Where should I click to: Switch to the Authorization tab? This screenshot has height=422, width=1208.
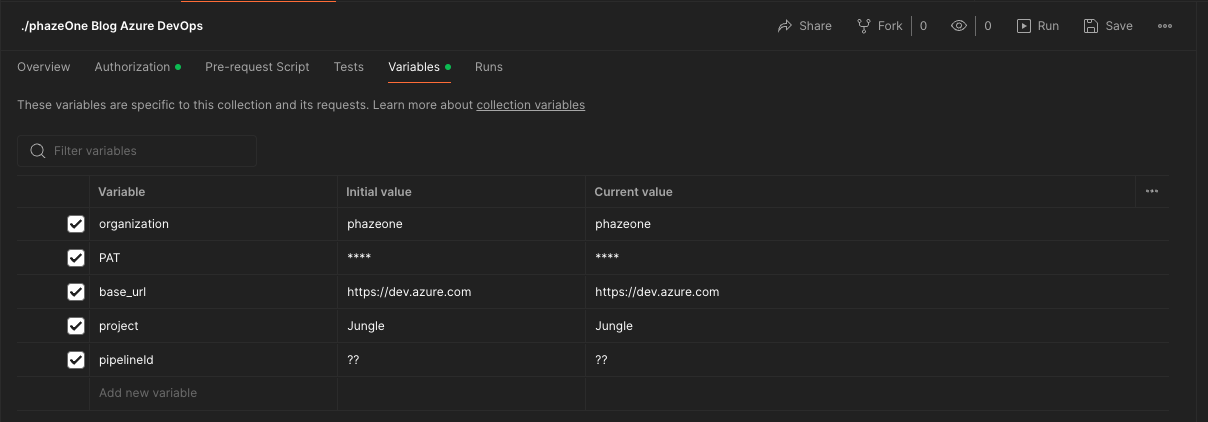pyautogui.click(x=132, y=67)
